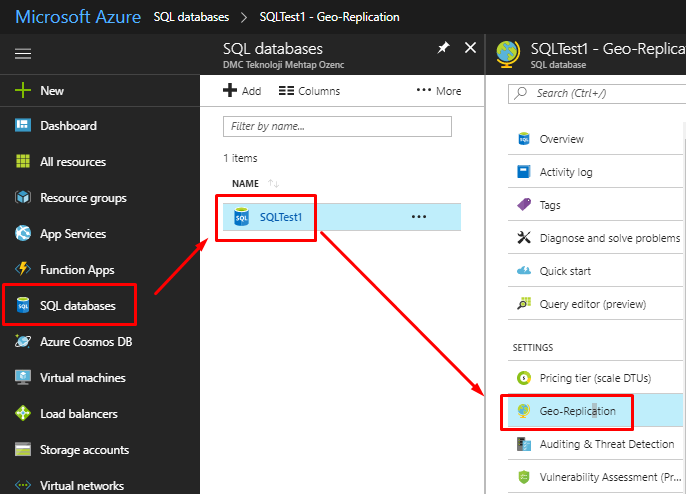Click the Auditing & Threat Detection icon
The width and height of the screenshot is (686, 494).
click(x=524, y=444)
